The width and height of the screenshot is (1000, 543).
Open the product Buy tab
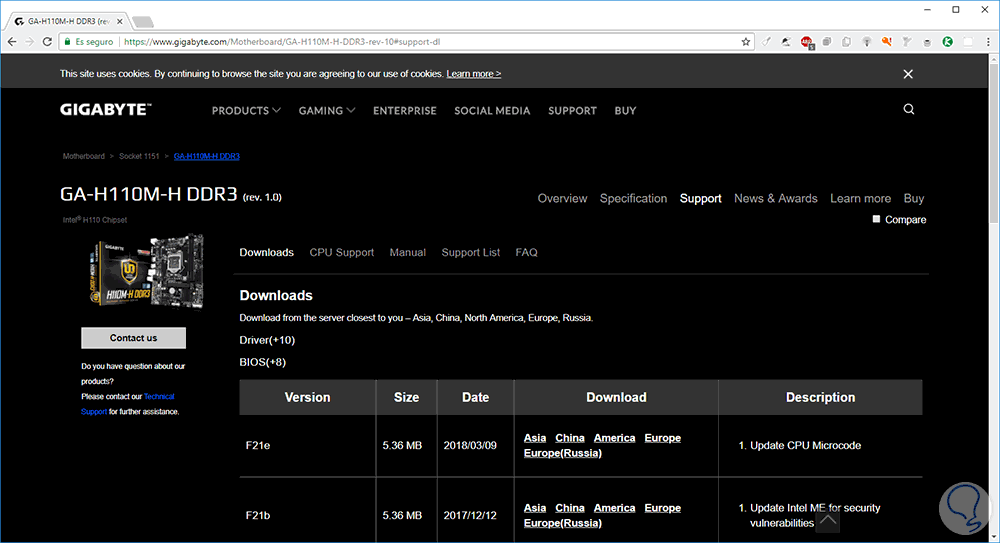tap(914, 198)
